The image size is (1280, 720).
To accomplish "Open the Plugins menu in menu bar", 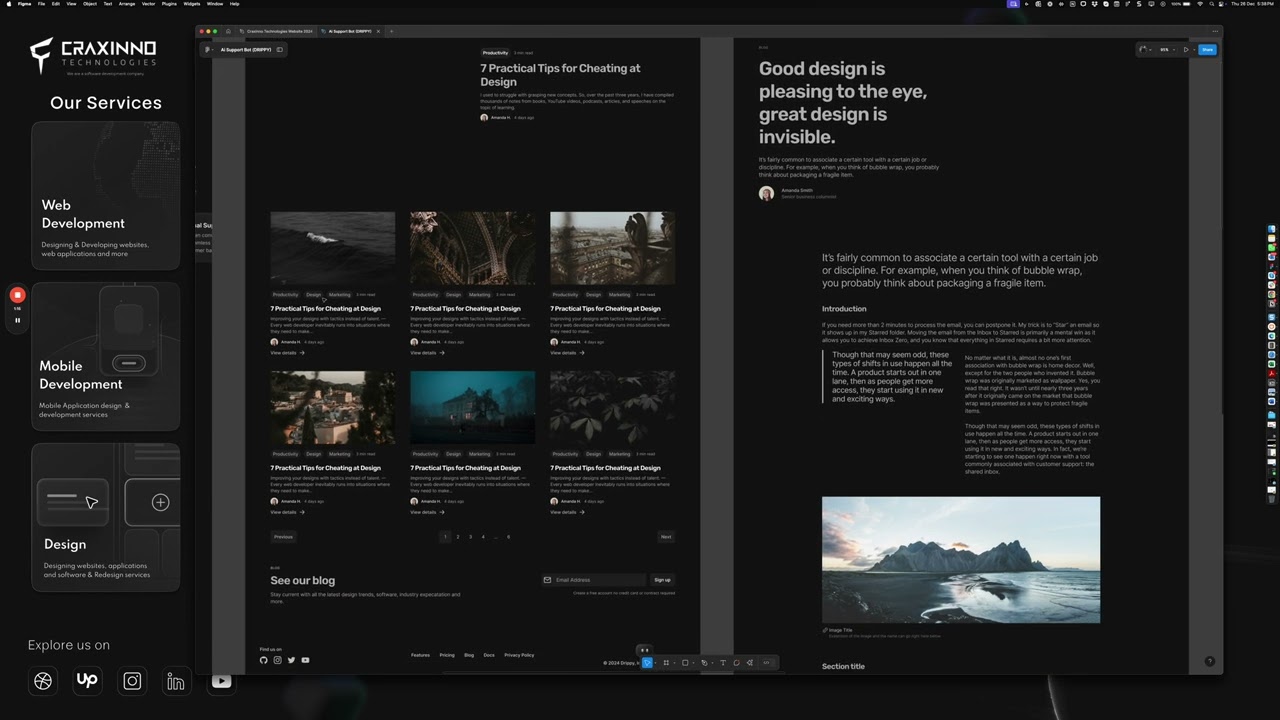I will (169, 4).
